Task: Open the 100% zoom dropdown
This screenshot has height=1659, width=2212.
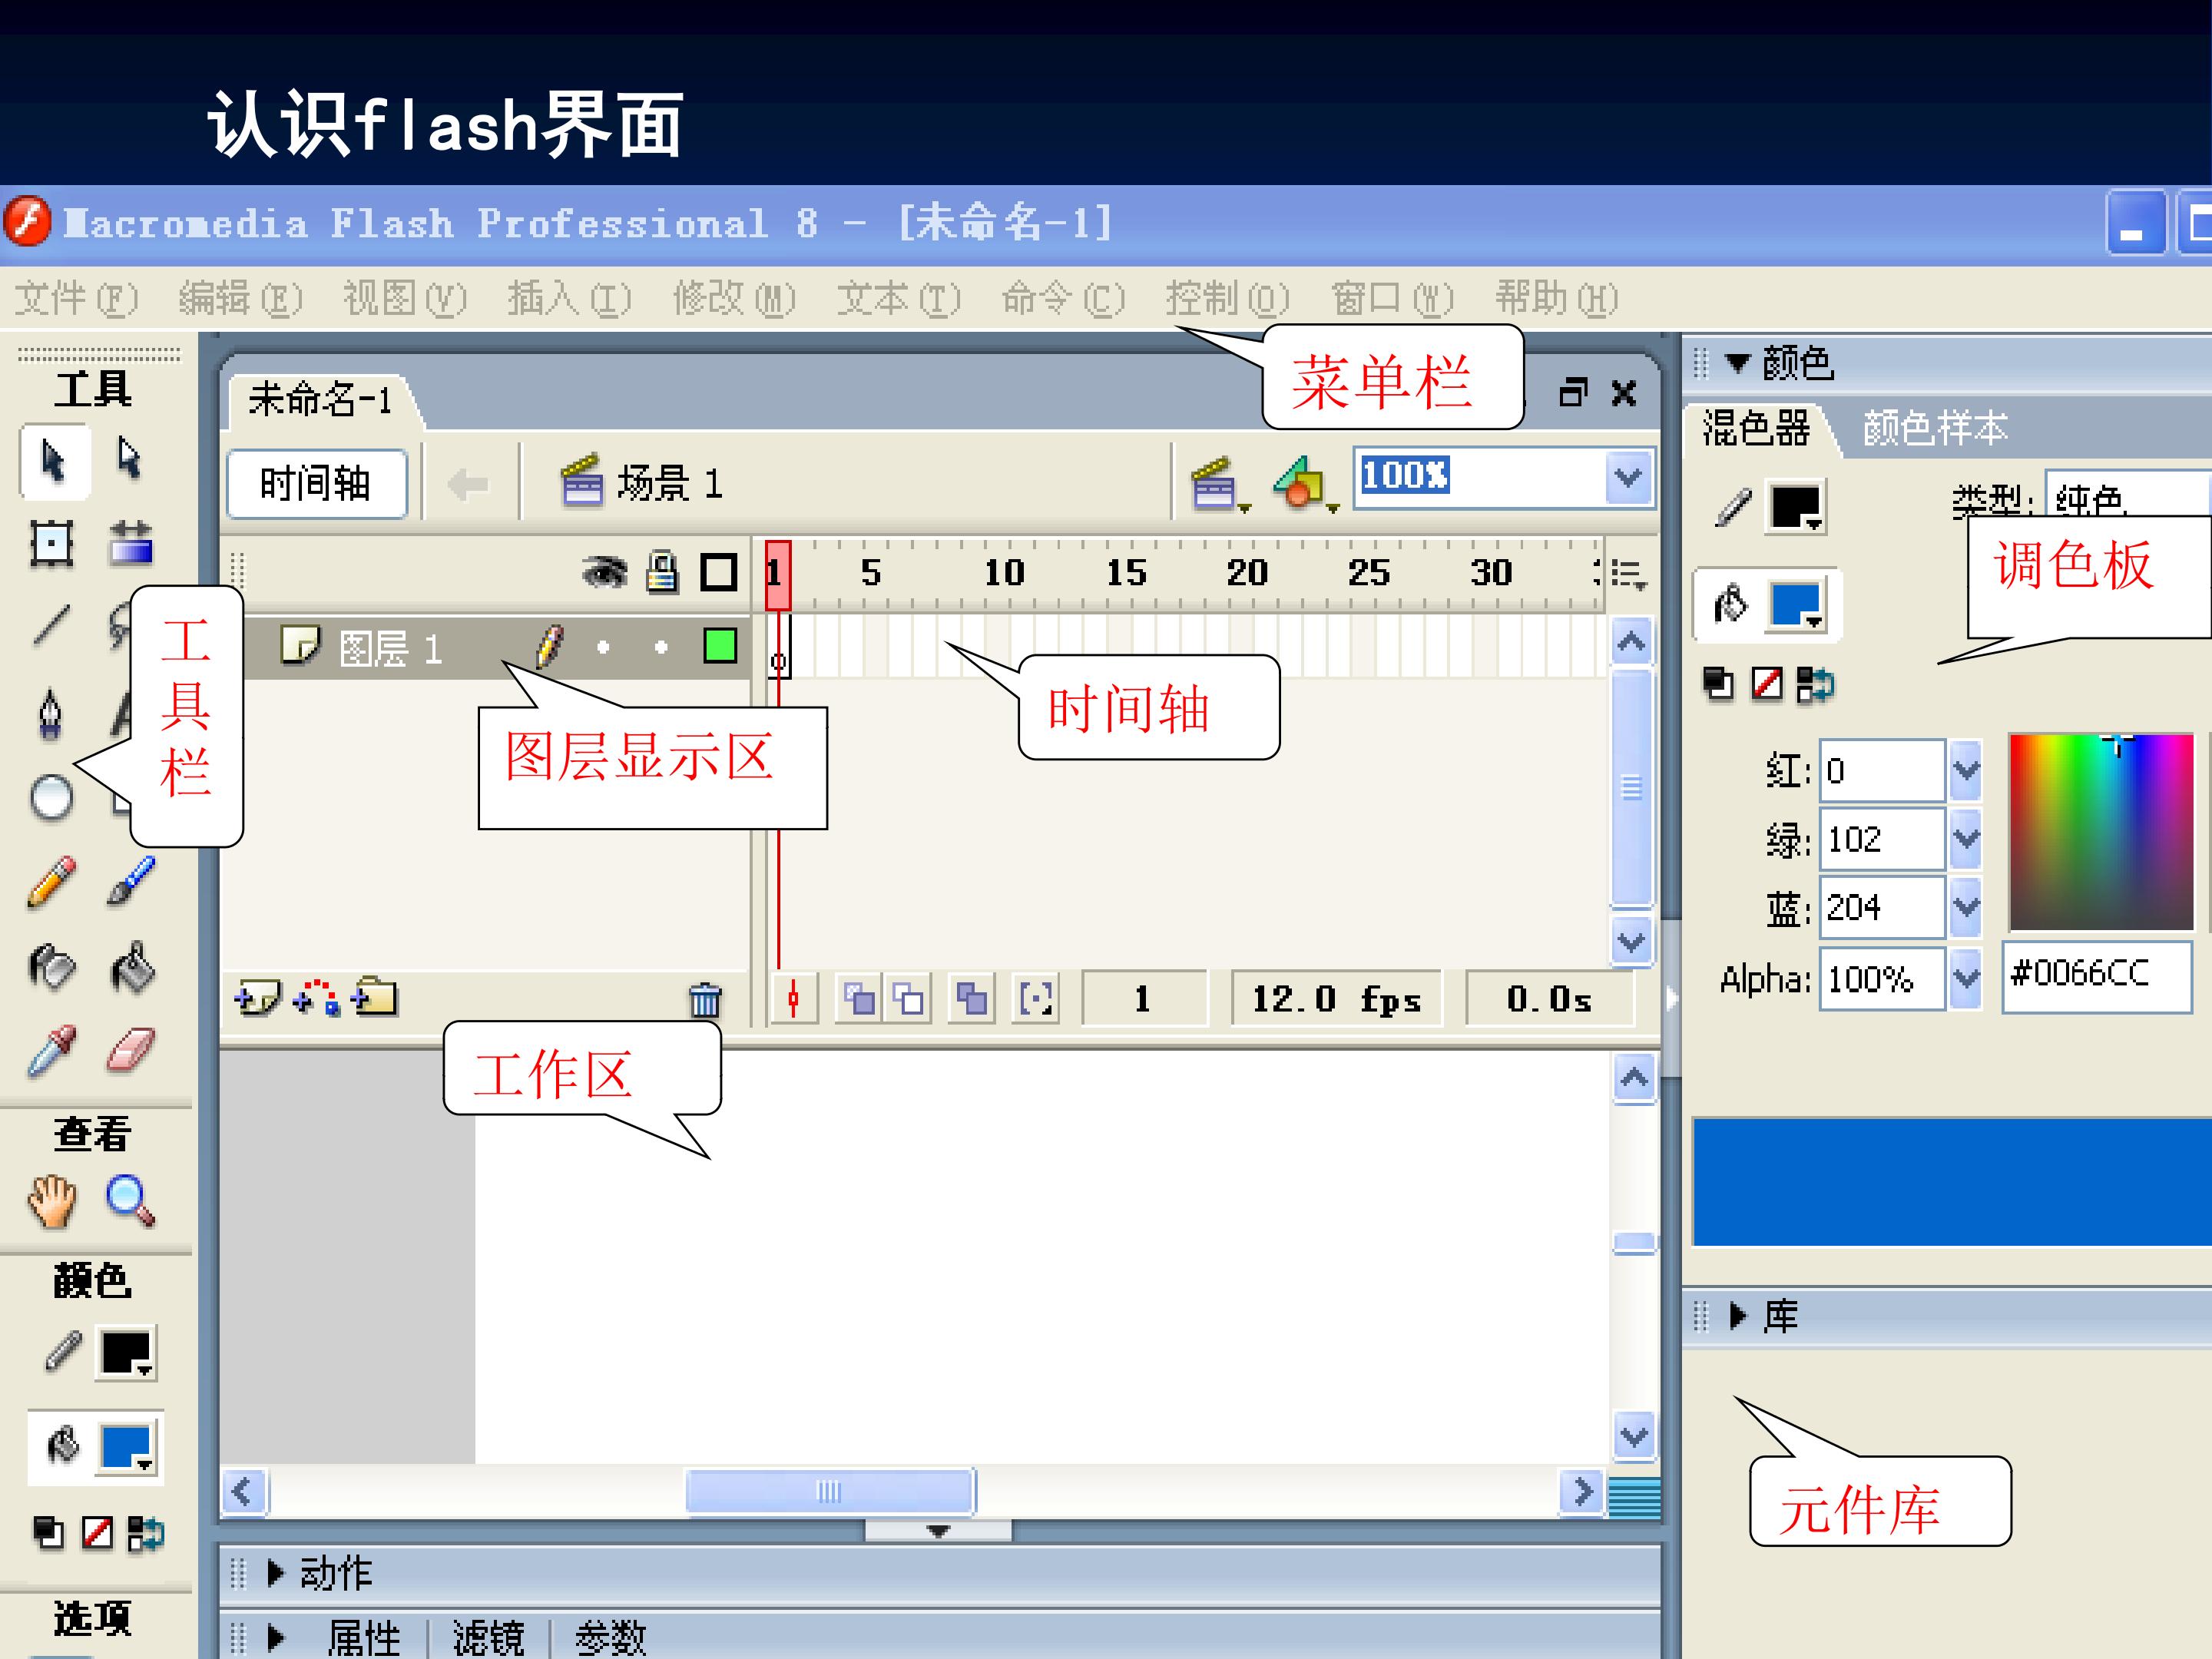Action: click(1628, 478)
